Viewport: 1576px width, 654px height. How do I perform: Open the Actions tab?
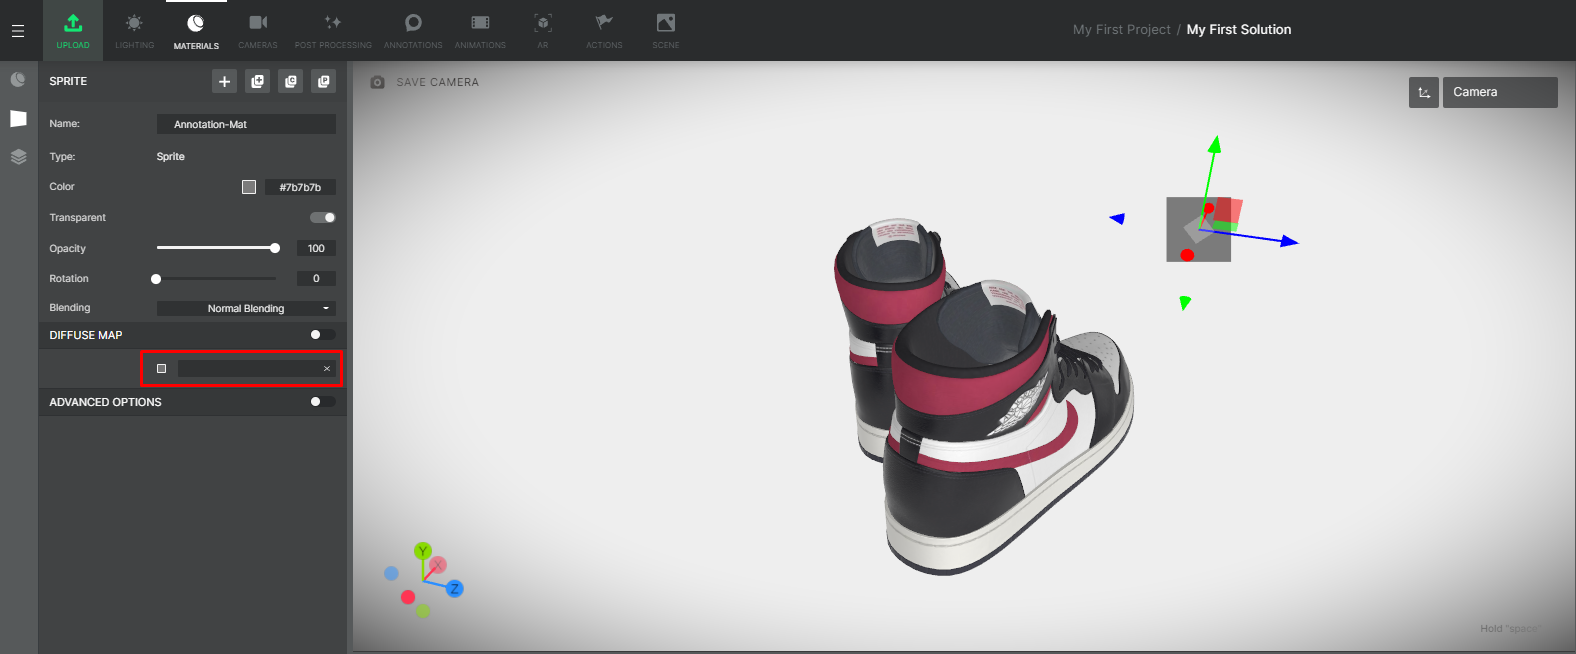[604, 31]
